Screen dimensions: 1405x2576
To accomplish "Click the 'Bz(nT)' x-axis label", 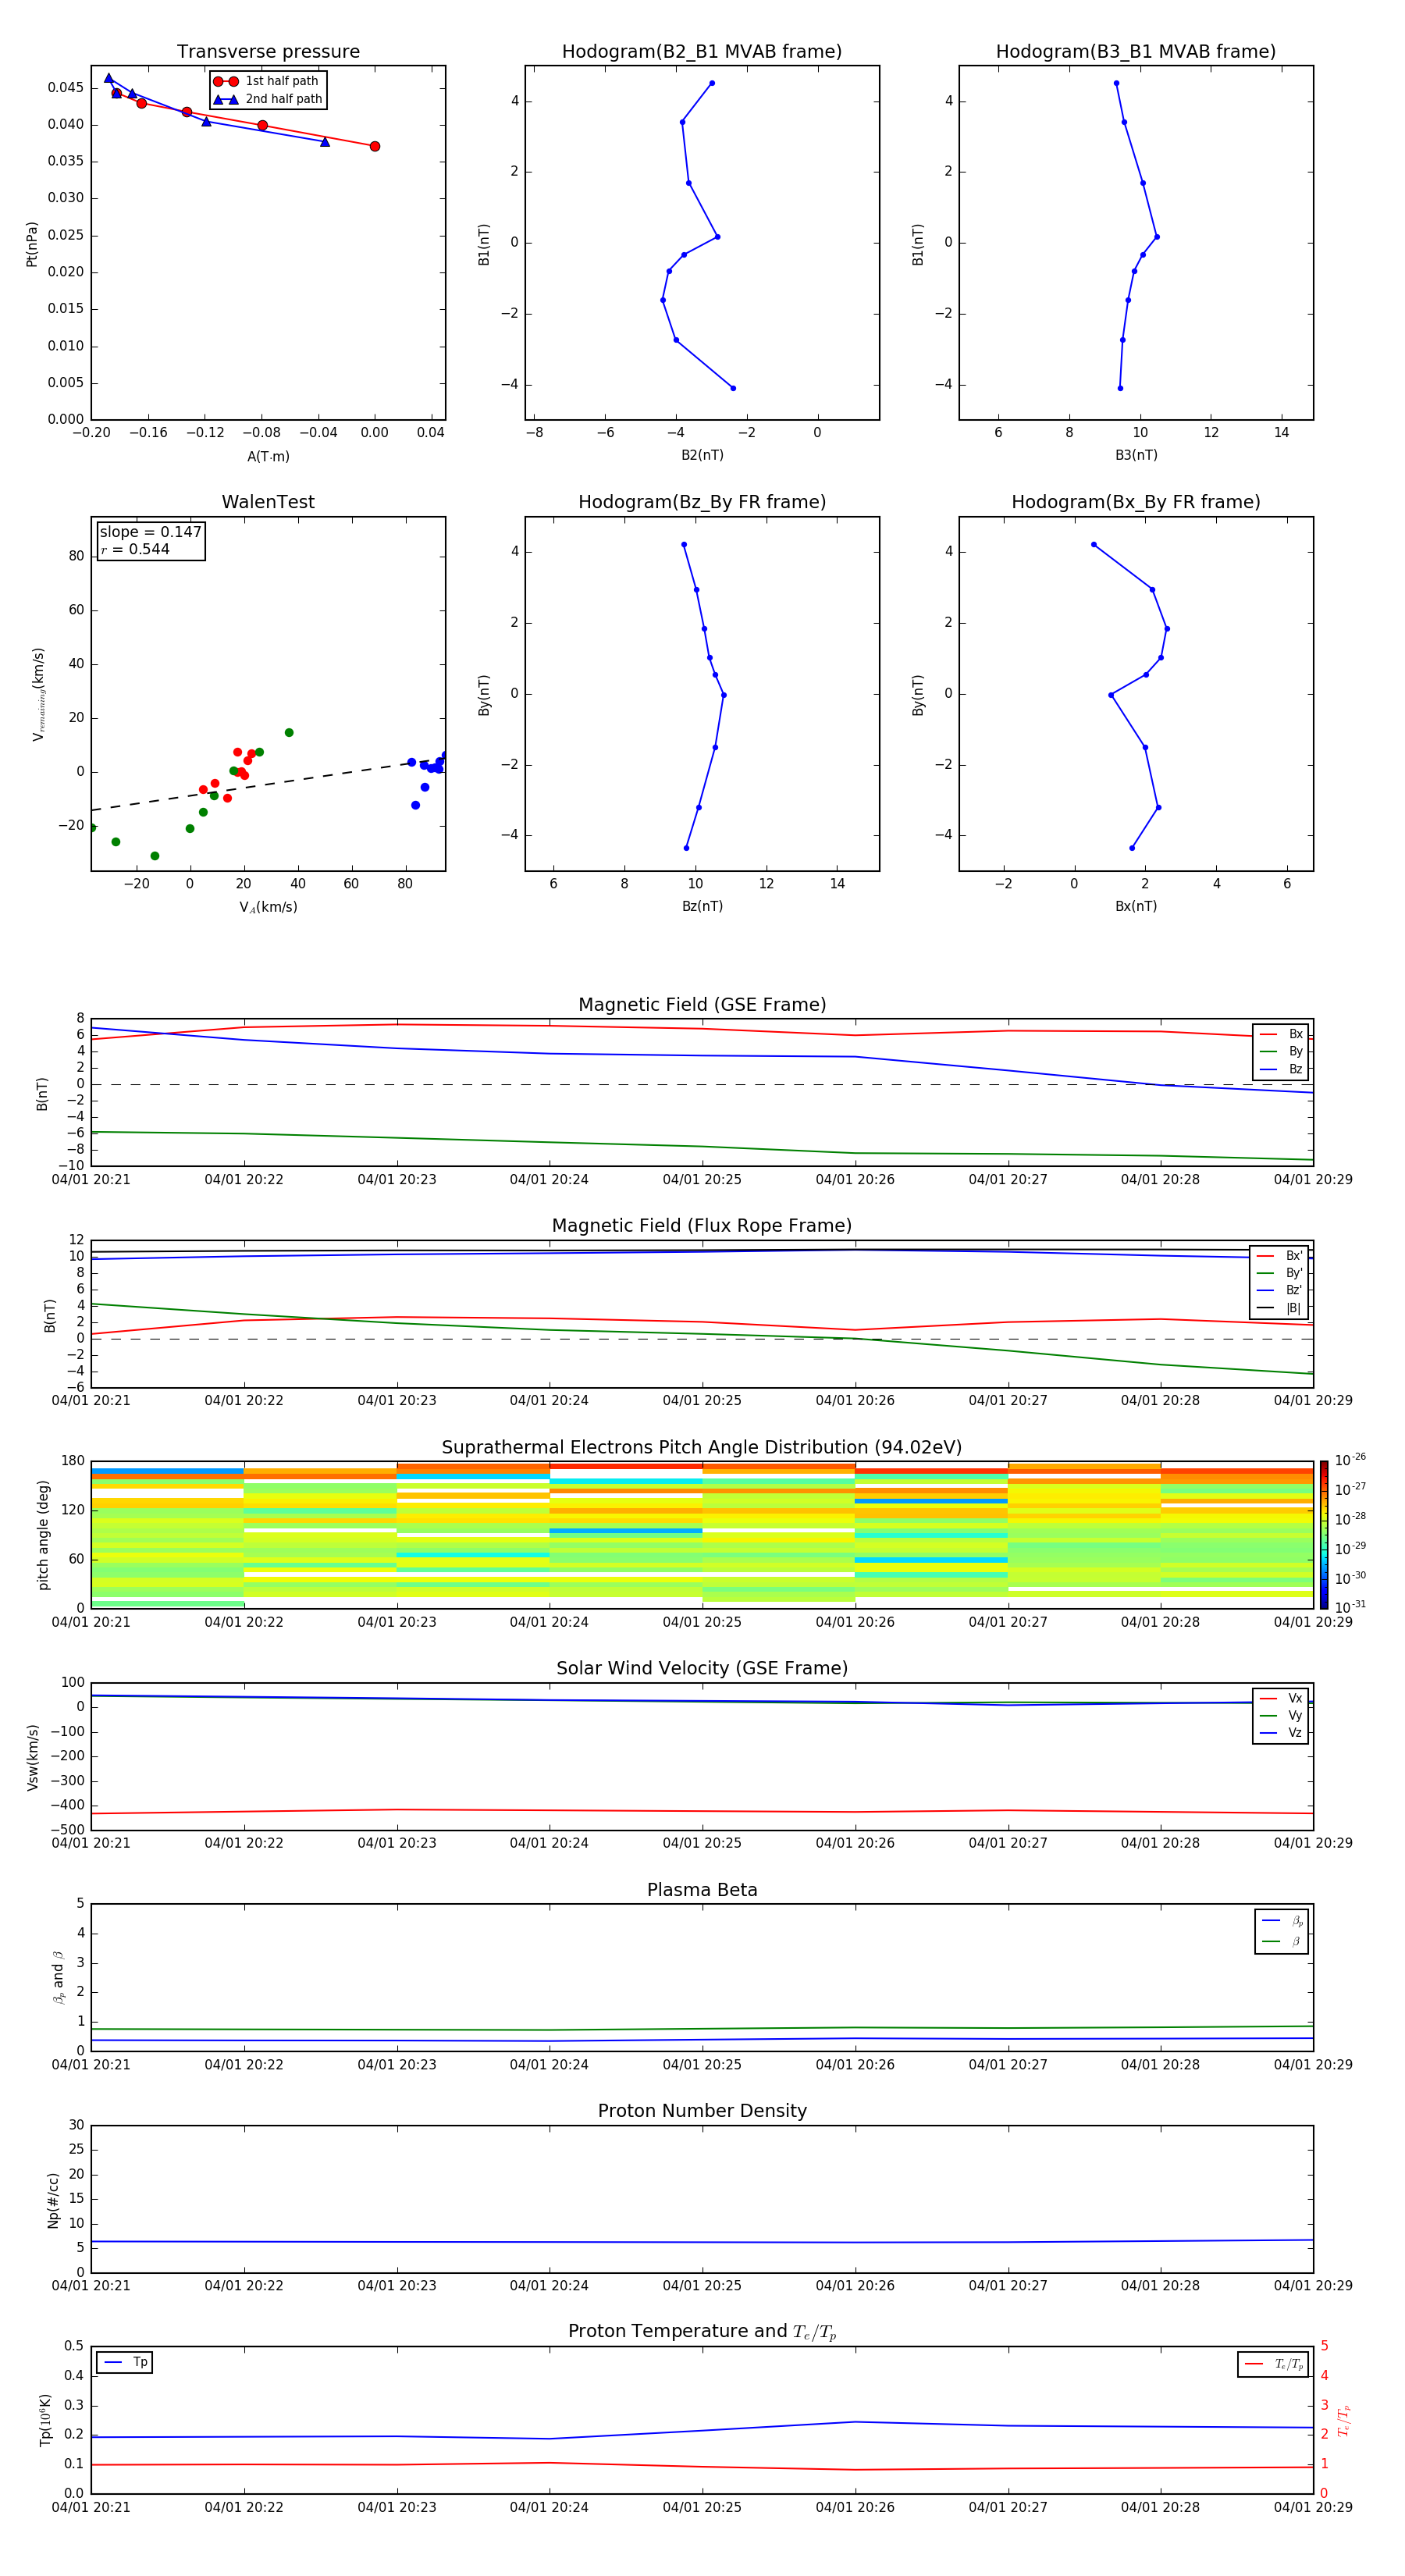I will click(702, 906).
